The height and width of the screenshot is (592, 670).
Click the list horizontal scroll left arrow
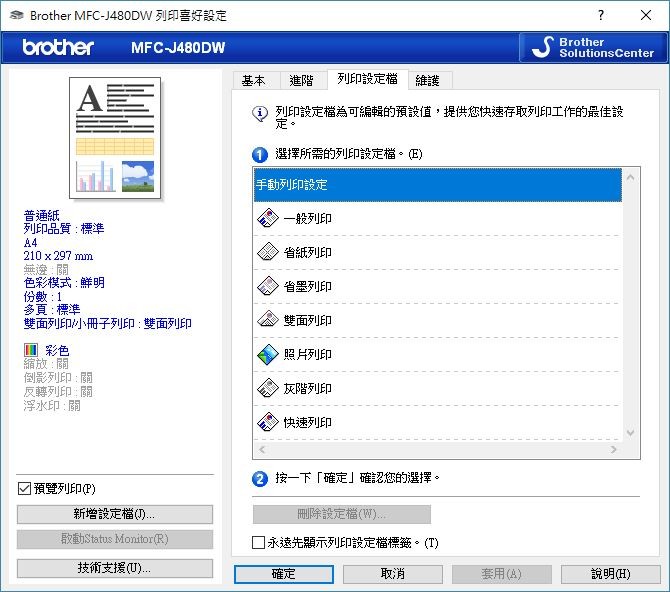tap(262, 449)
